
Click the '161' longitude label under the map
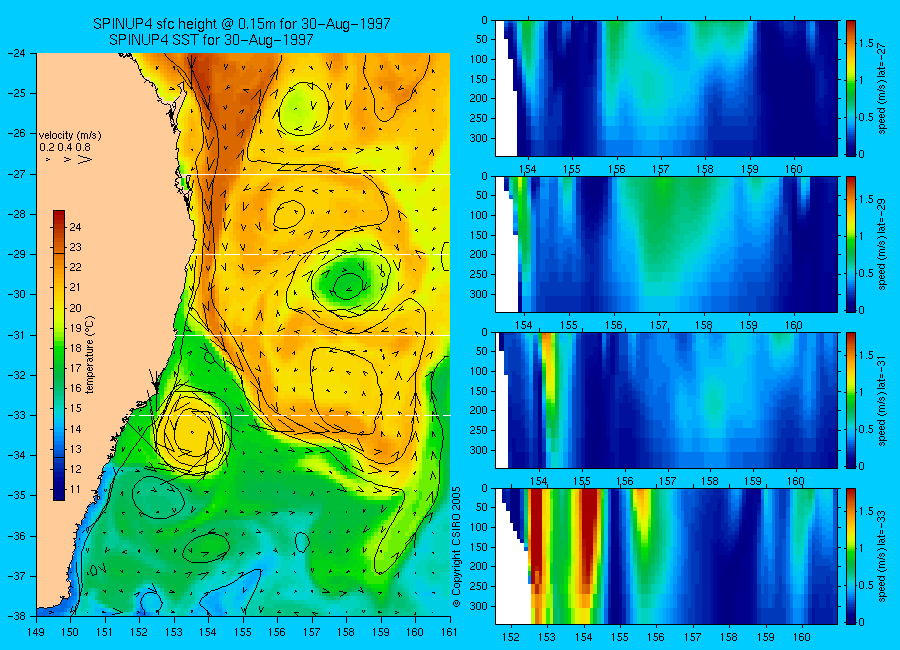449,632
